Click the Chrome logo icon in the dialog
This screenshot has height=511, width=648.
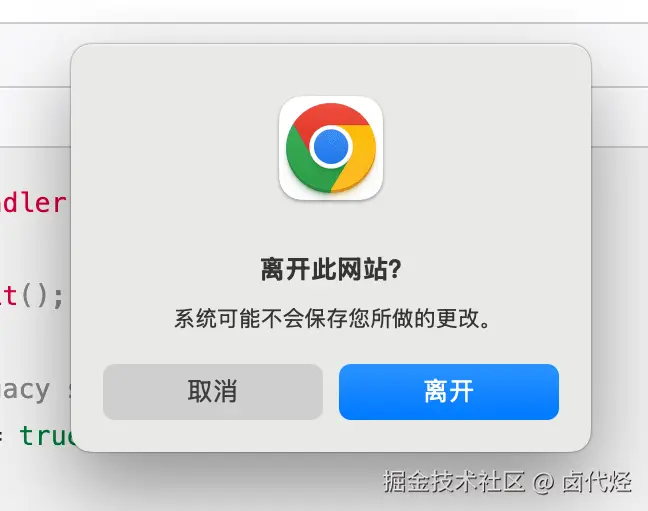click(x=331, y=148)
